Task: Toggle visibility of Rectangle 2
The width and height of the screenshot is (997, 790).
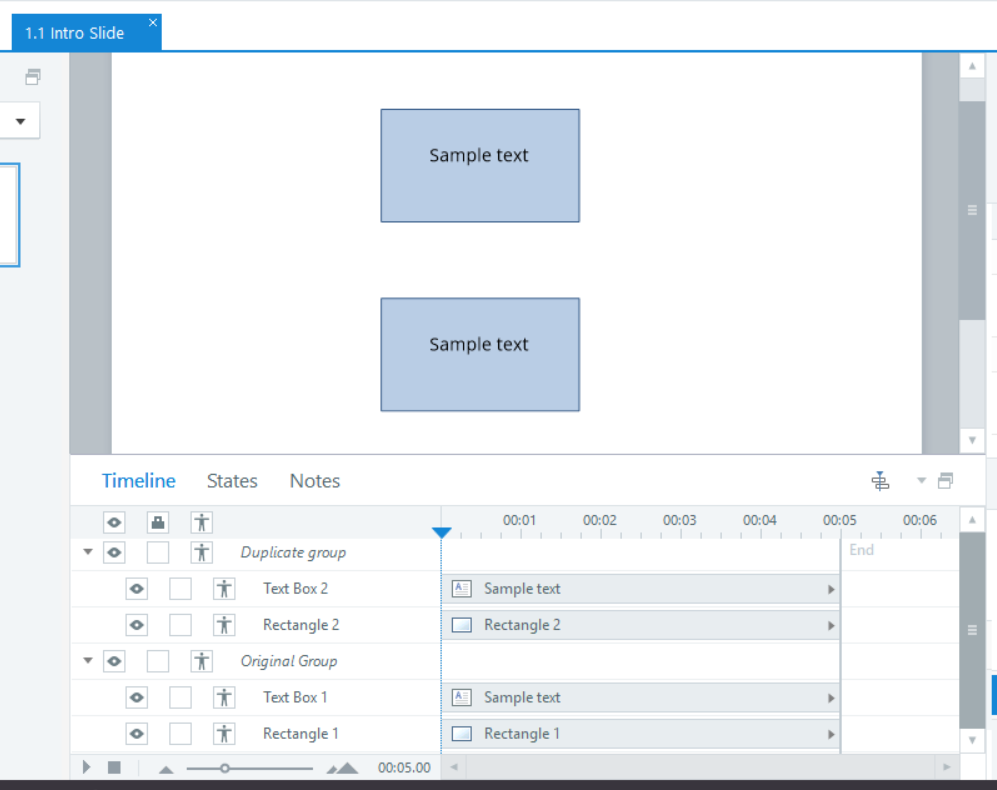Action: (x=136, y=624)
